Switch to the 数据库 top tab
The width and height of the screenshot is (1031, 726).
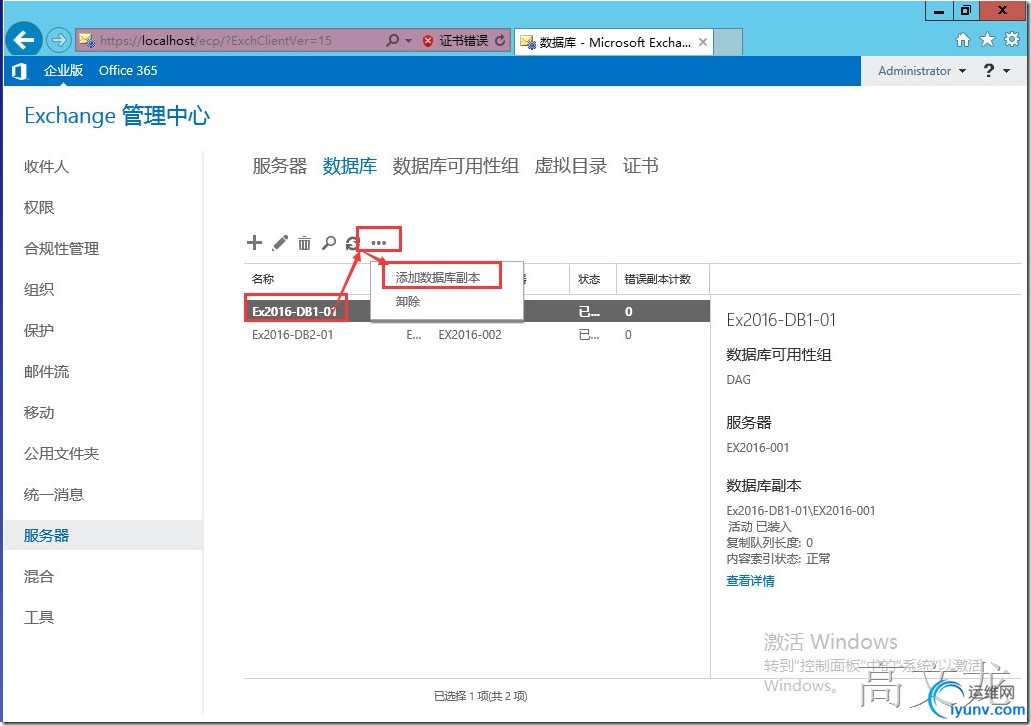(350, 166)
